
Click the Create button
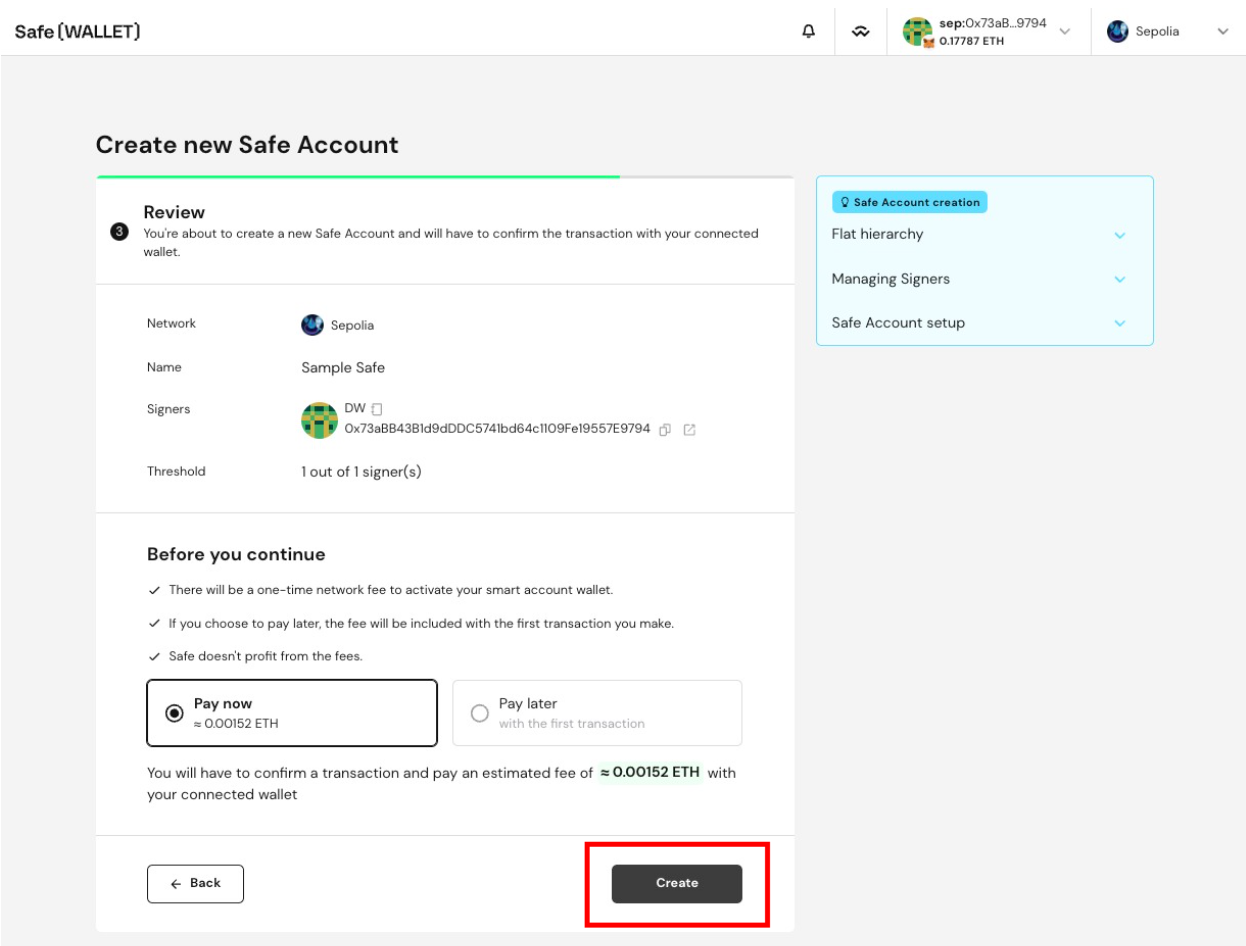click(677, 883)
